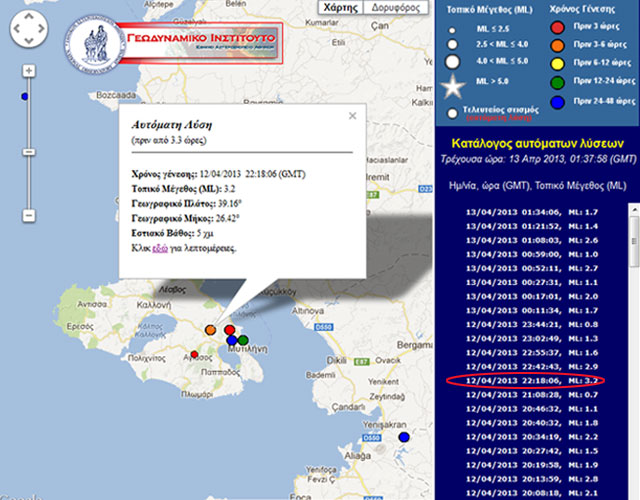Click the map pan navigation control
Screen dimensions: 640x500
pyautogui.click(x=28, y=32)
